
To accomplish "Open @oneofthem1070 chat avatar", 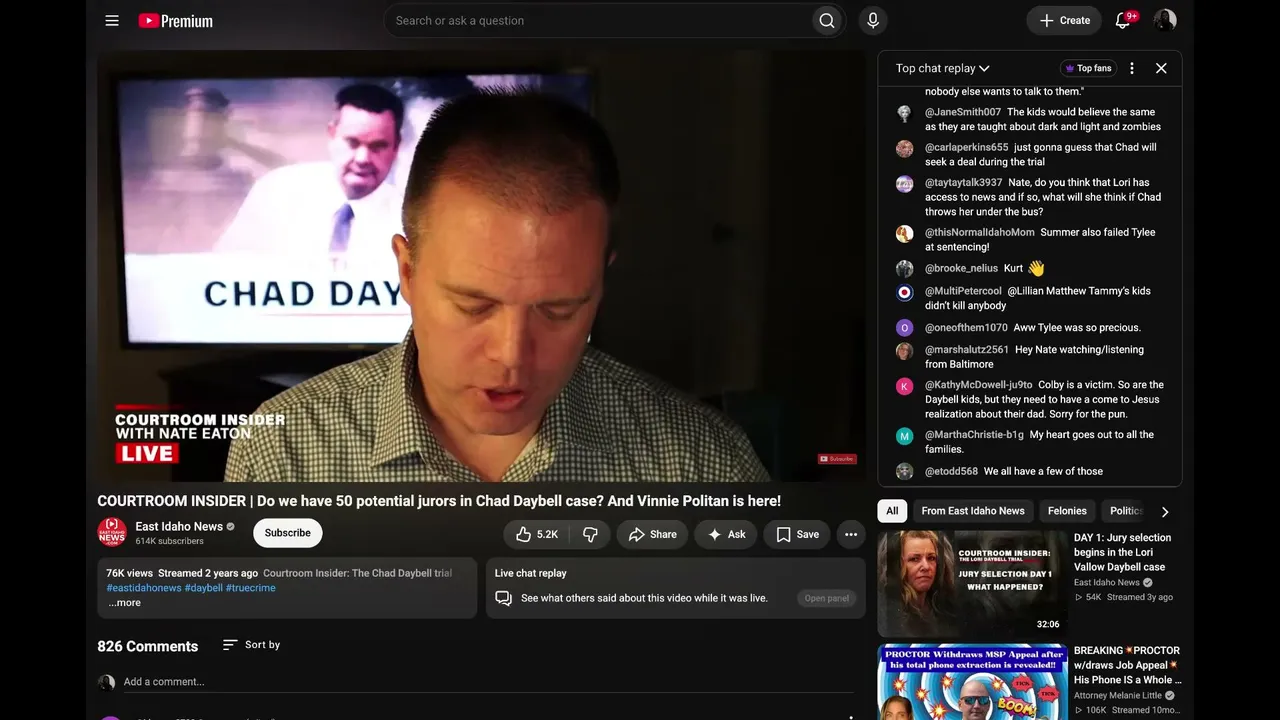I will (905, 328).
